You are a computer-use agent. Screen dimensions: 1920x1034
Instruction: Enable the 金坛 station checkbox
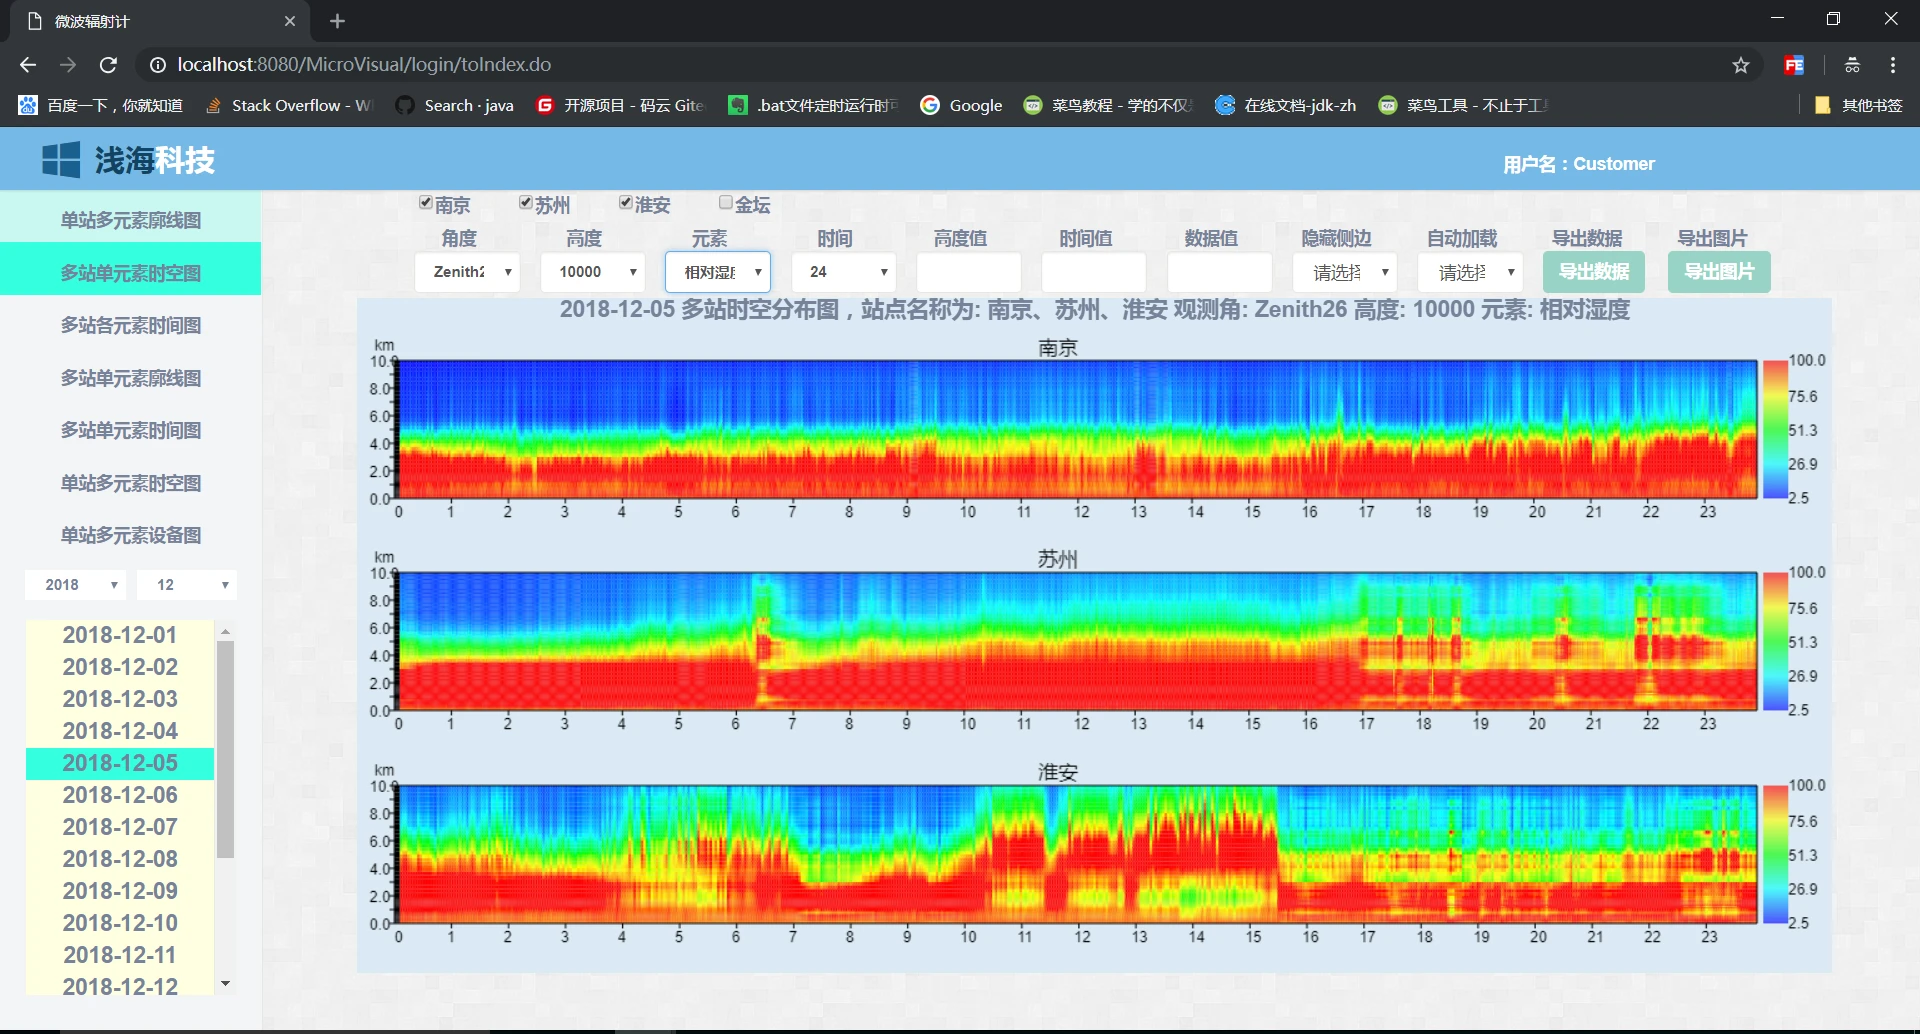click(726, 203)
